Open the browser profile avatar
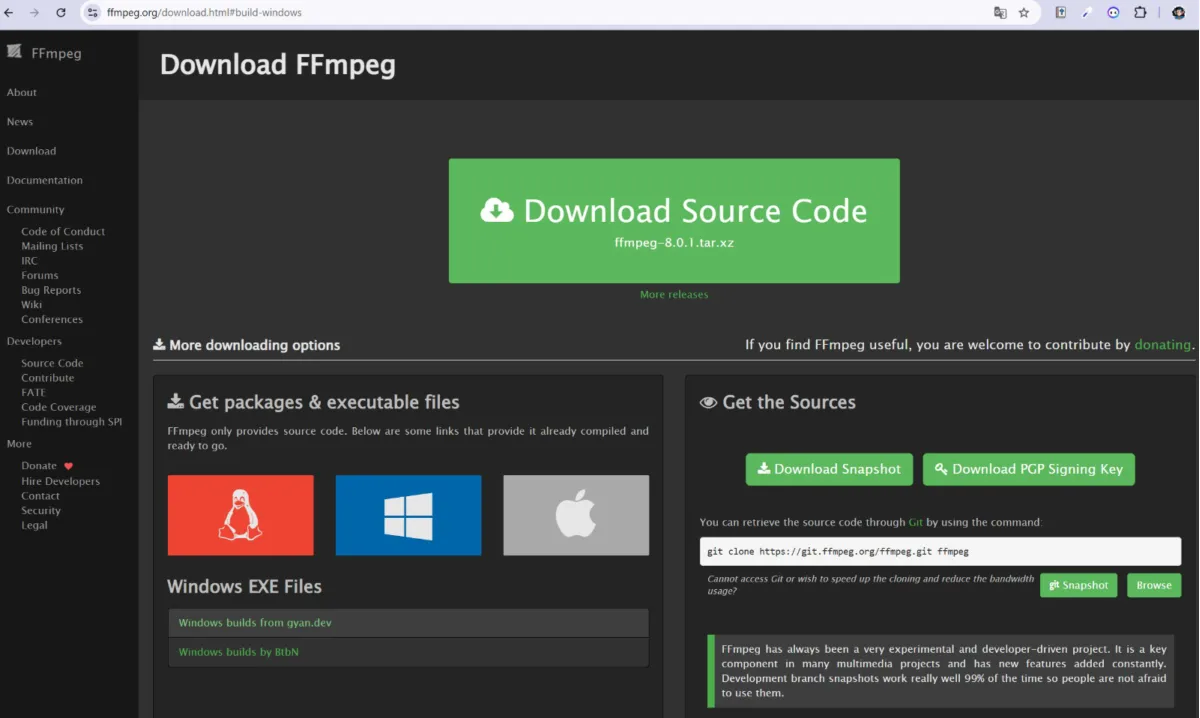 1179,13
